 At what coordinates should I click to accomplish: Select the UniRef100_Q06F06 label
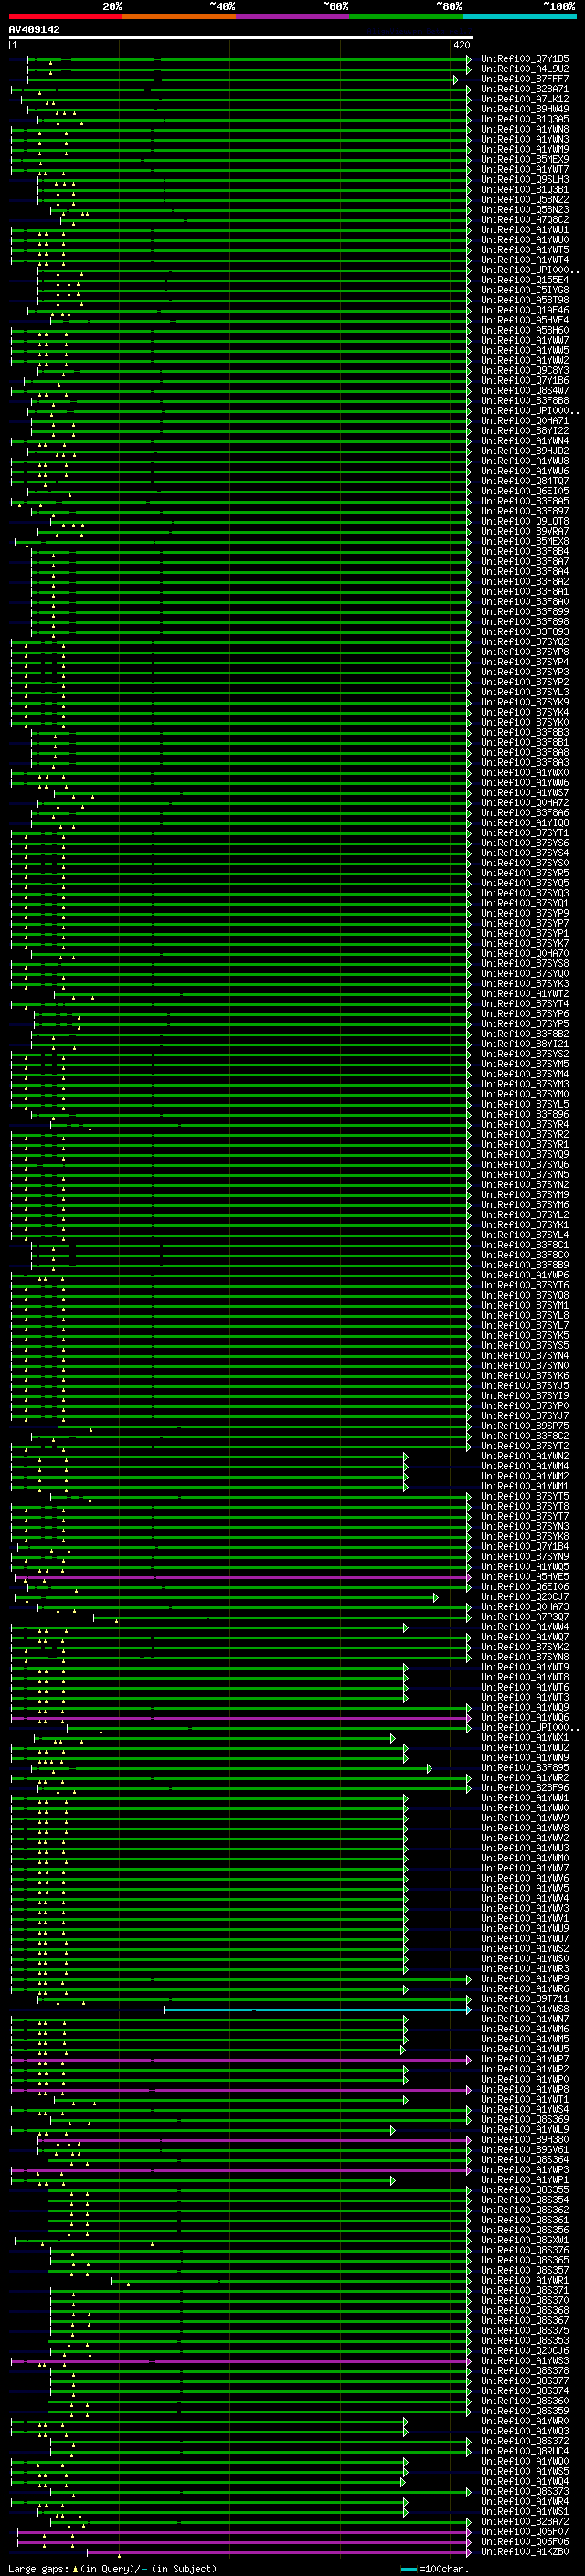click(525, 2542)
